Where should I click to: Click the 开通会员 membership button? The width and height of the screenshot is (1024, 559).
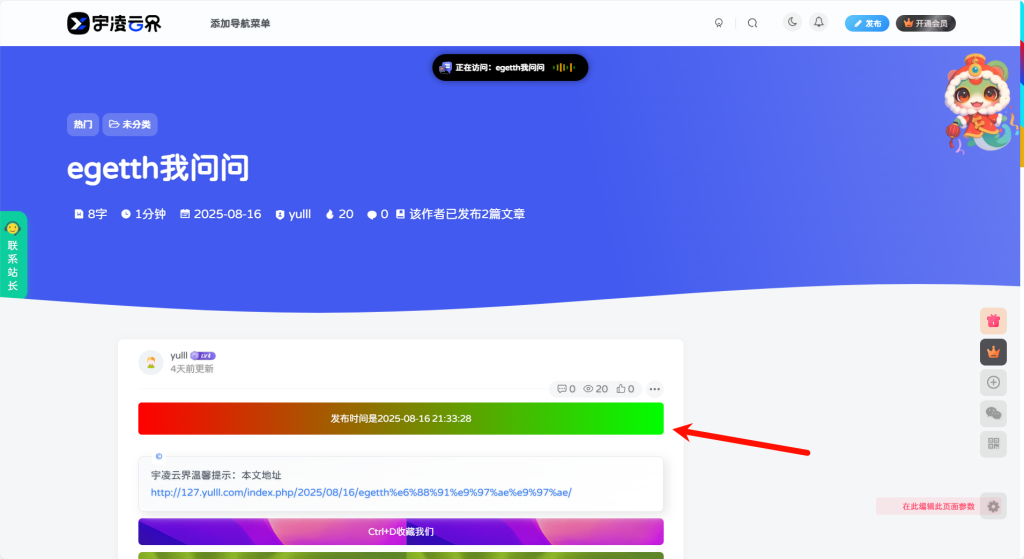coord(925,24)
